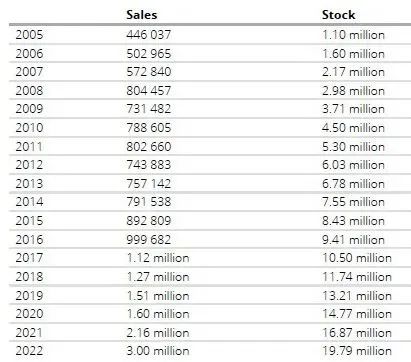Select sales value 999 682
Image resolution: width=411 pixels, height=362 pixels.
pos(148,239)
